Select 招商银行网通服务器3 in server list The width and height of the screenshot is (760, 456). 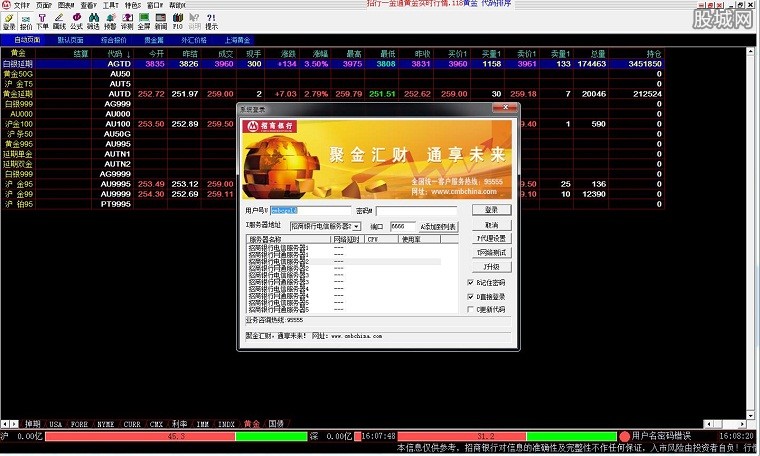(279, 282)
